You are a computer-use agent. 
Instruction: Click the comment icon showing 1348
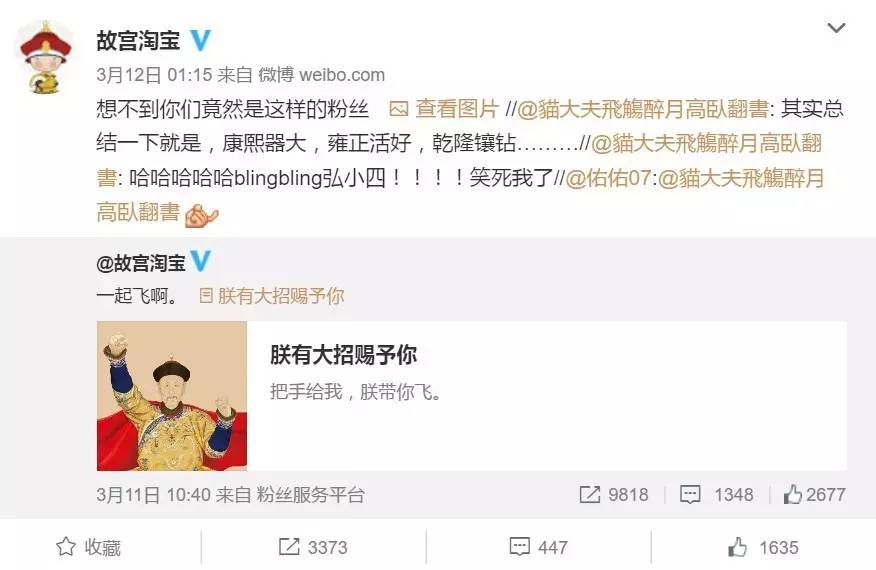[690, 494]
